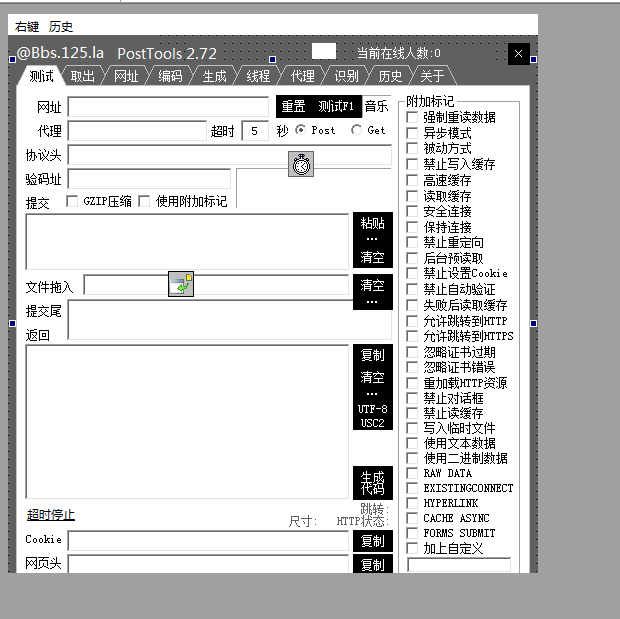Click the stopwatch timer icon
This screenshot has width=620, height=619.
pyautogui.click(x=301, y=164)
